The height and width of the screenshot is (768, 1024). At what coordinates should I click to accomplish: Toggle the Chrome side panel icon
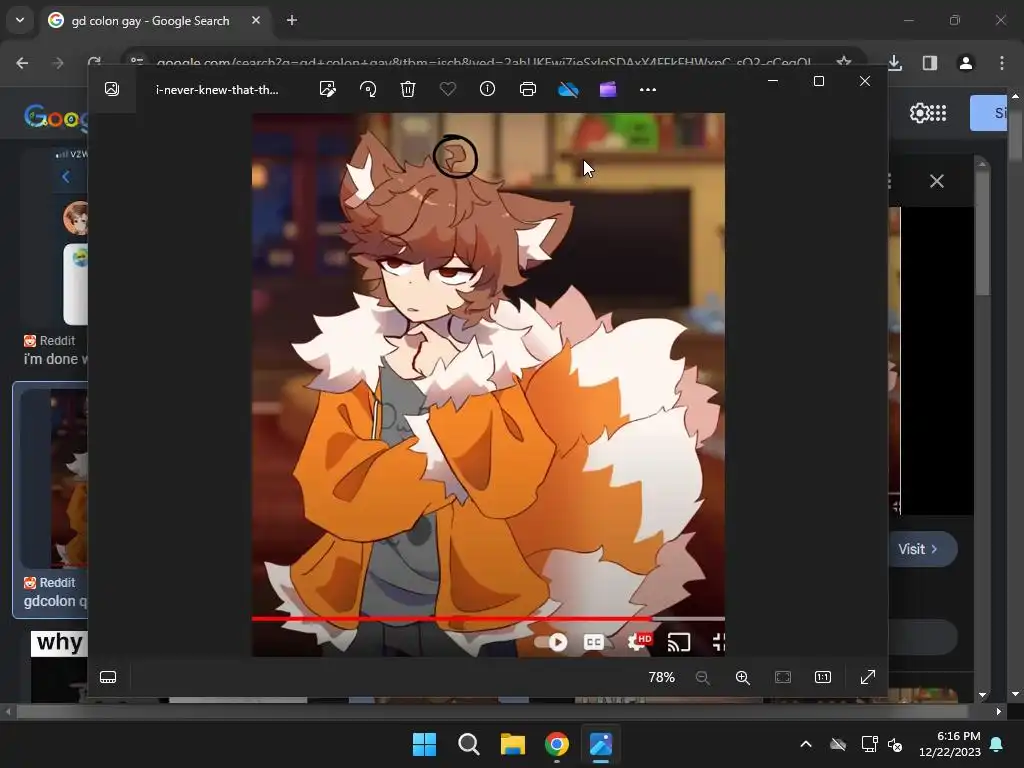pyautogui.click(x=930, y=63)
